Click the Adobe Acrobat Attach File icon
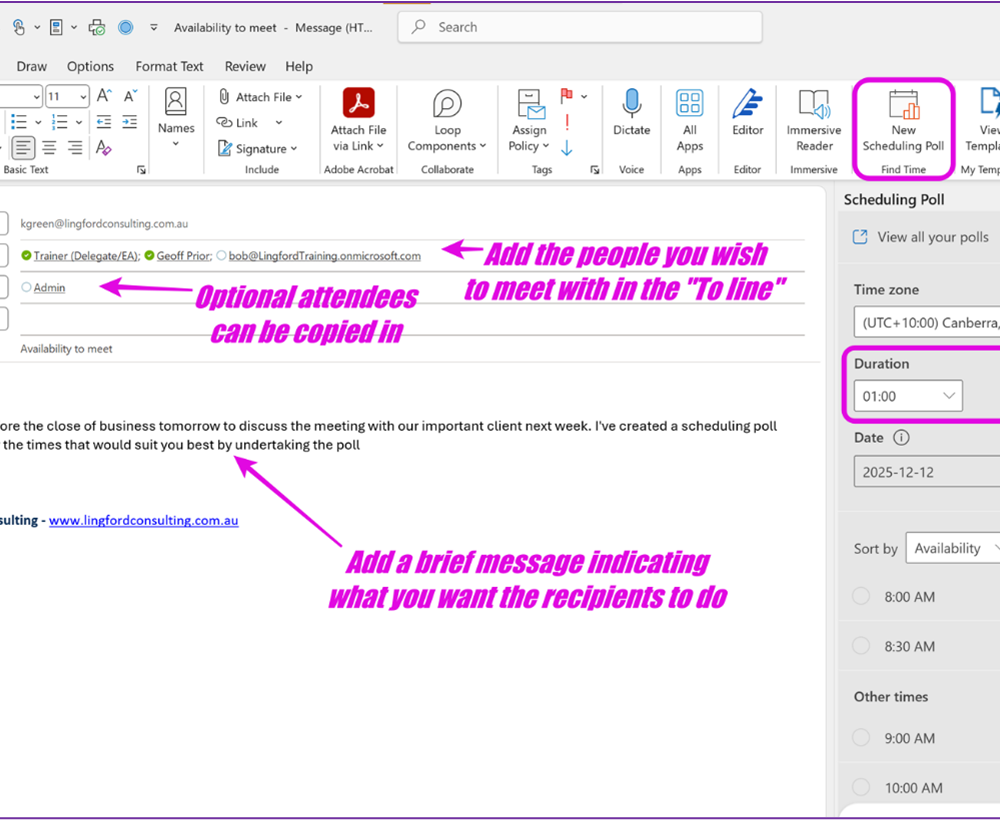The width and height of the screenshot is (1000, 820). 358,104
